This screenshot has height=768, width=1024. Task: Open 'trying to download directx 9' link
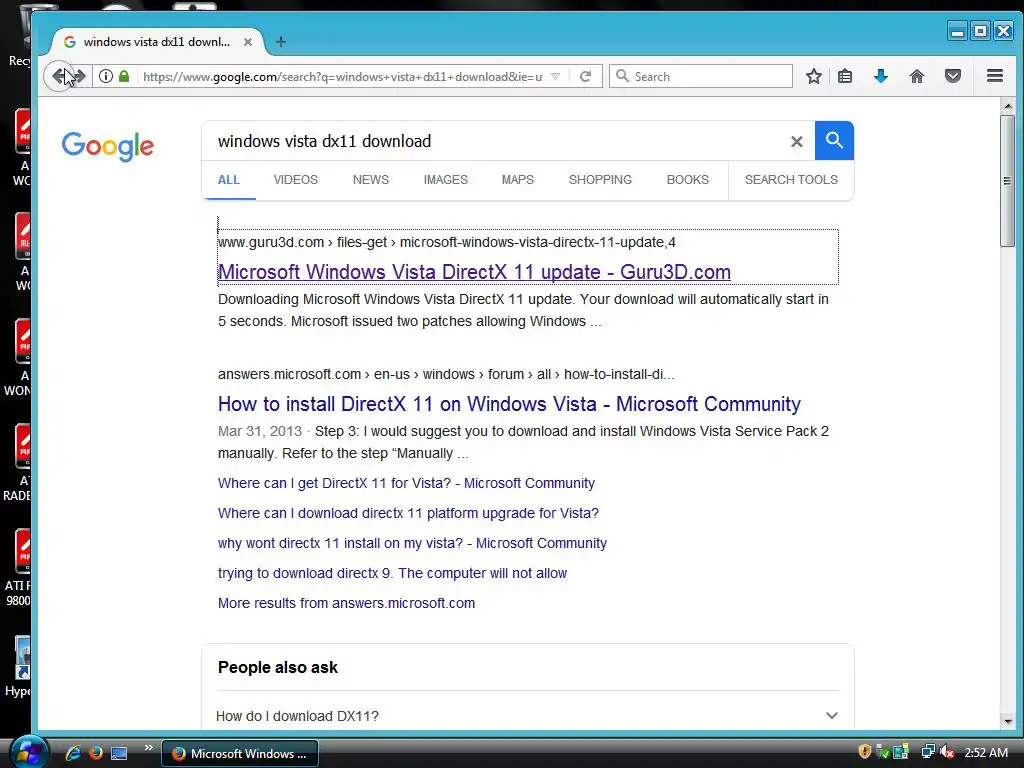point(392,573)
